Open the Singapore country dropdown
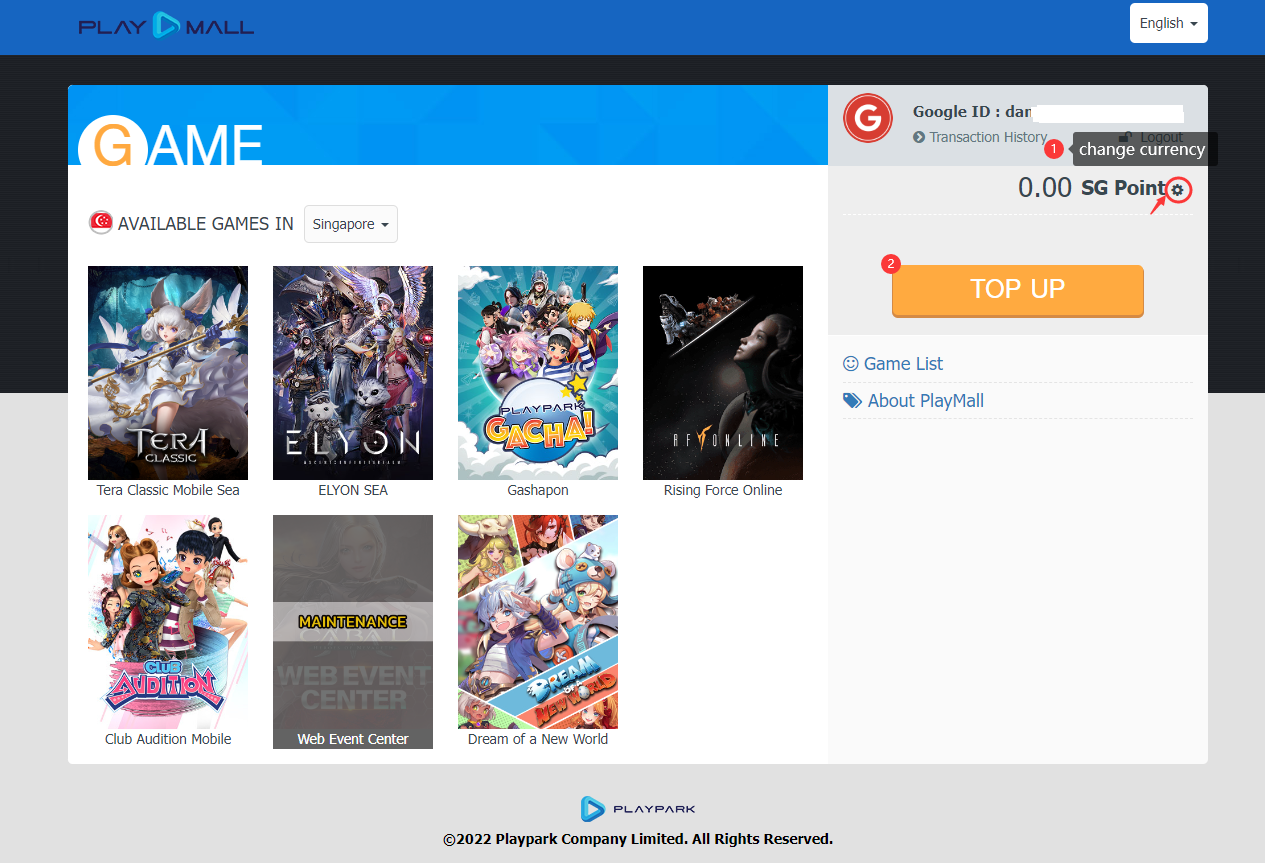 point(350,224)
